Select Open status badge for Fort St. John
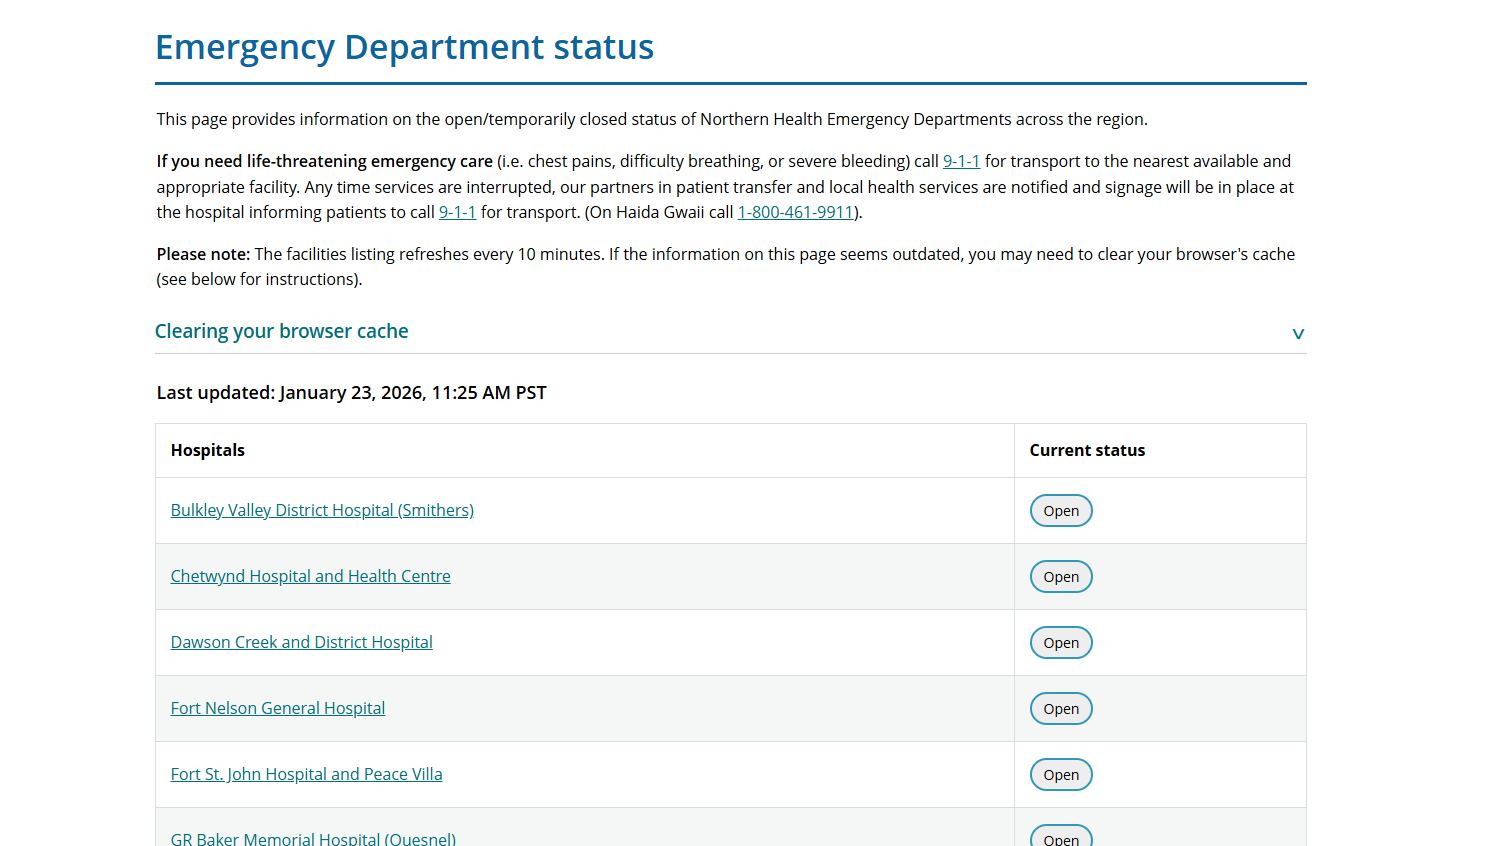This screenshot has width=1504, height=846. [1061, 775]
